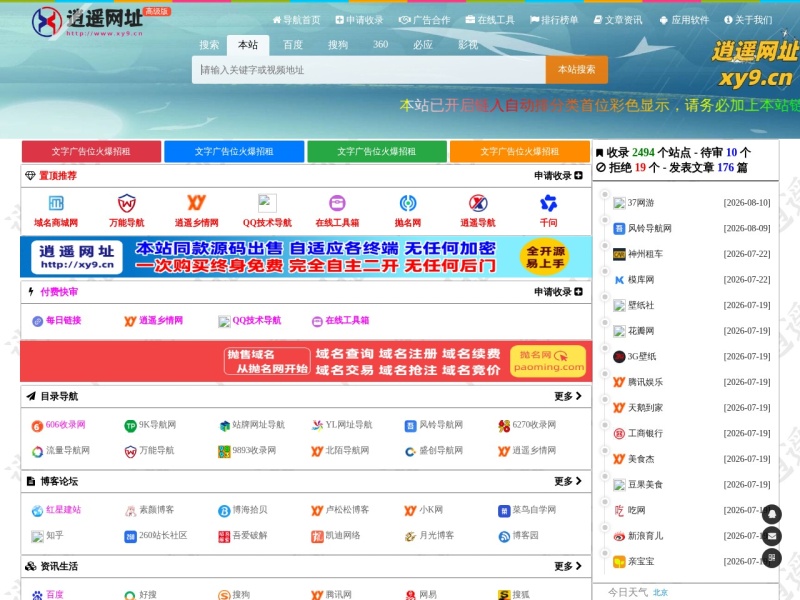Open the 千问 icon in pinned recommendations
Viewport: 800px width, 600px height.
[548, 203]
